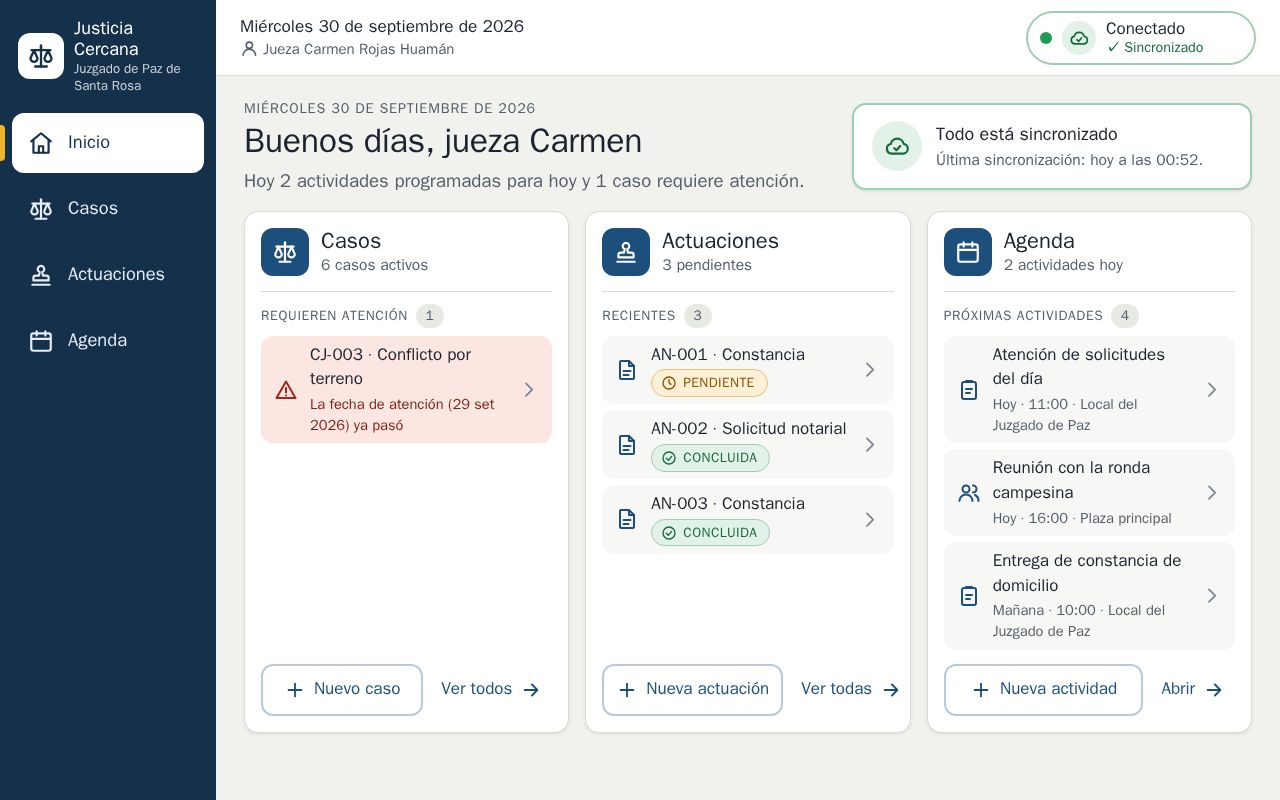Follow the 'Ver todas' link in Actuaciones
Viewport: 1280px width, 800px height.
click(x=850, y=690)
